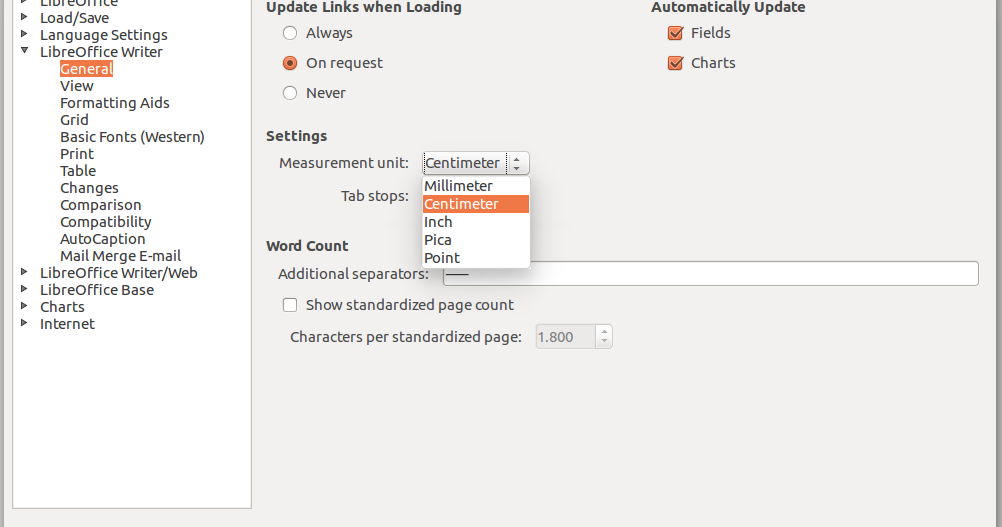Image resolution: width=1002 pixels, height=527 pixels.
Task: Enable Show standardized page count
Action: [x=290, y=305]
